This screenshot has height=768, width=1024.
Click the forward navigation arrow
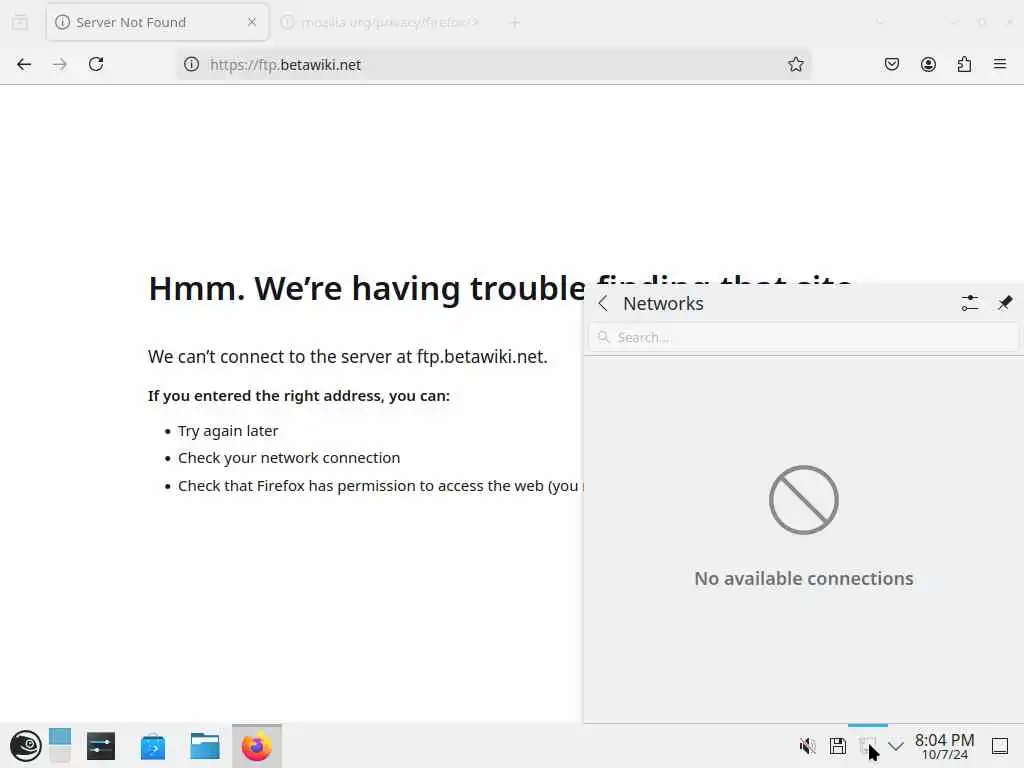(x=60, y=64)
